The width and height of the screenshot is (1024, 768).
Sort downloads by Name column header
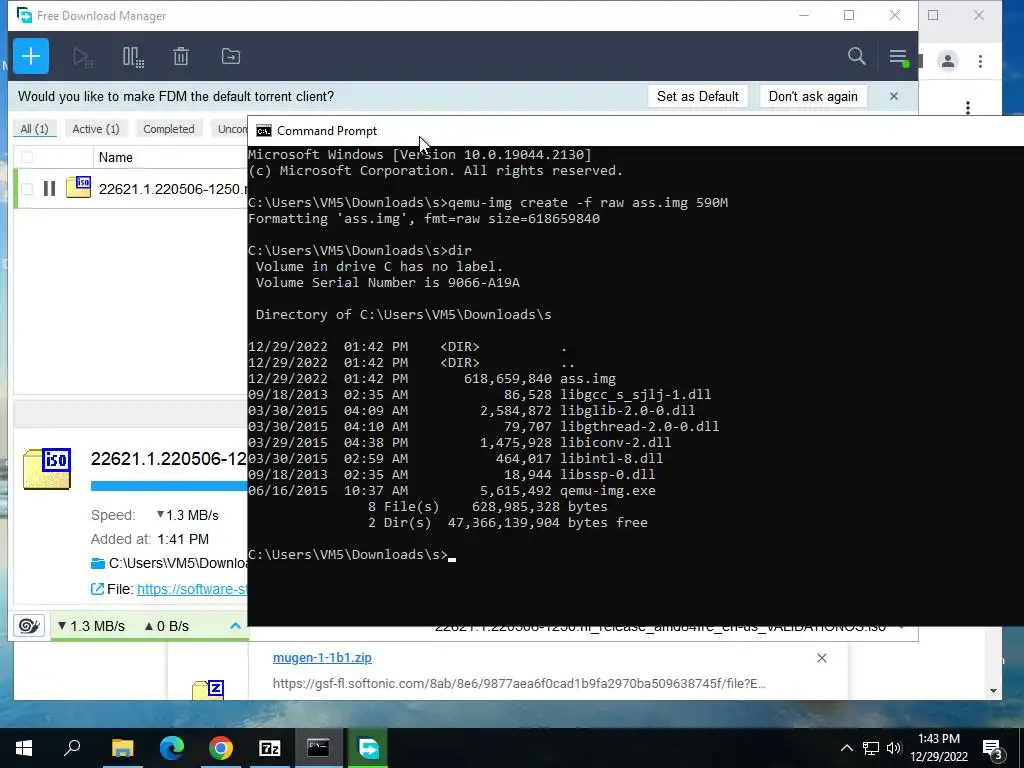click(x=116, y=157)
